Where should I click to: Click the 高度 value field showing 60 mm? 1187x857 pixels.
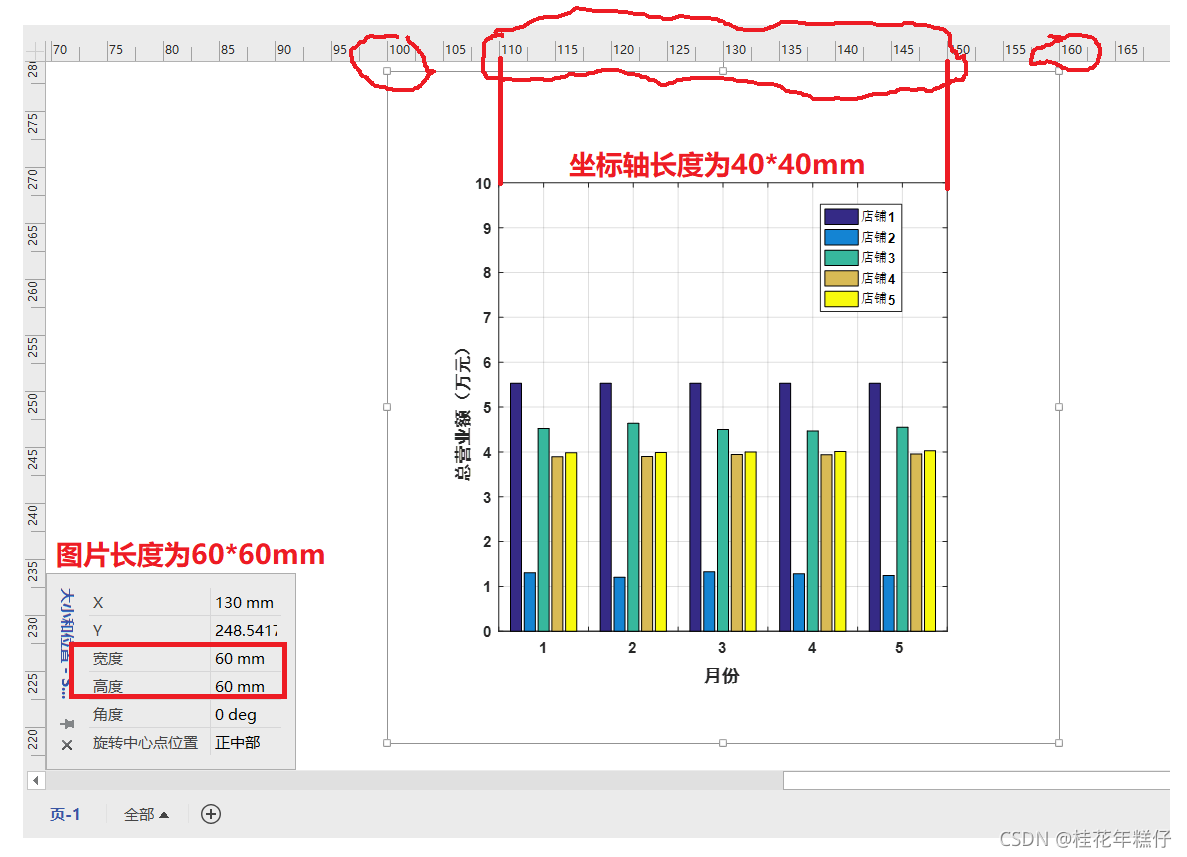click(245, 686)
